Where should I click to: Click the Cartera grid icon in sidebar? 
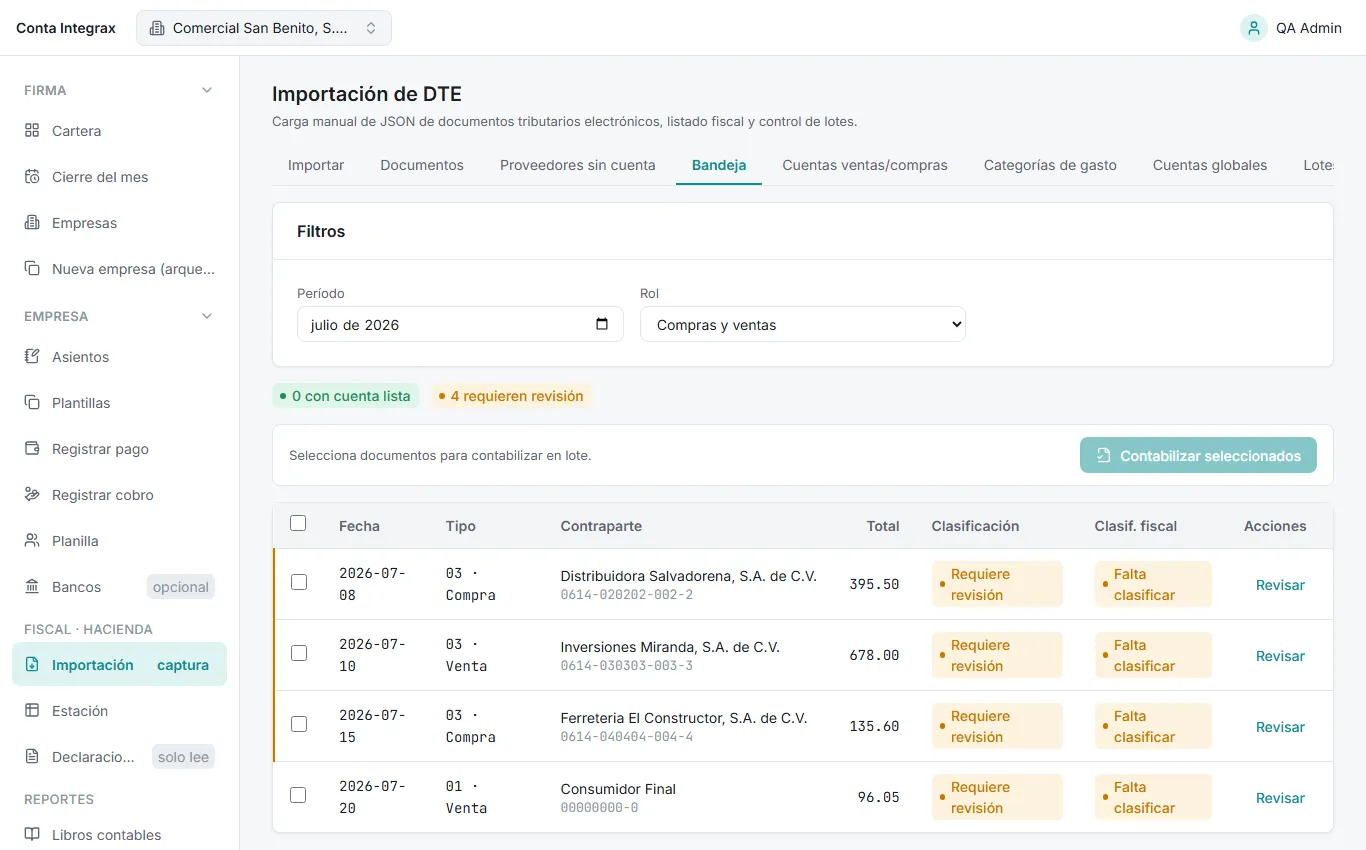(32, 131)
